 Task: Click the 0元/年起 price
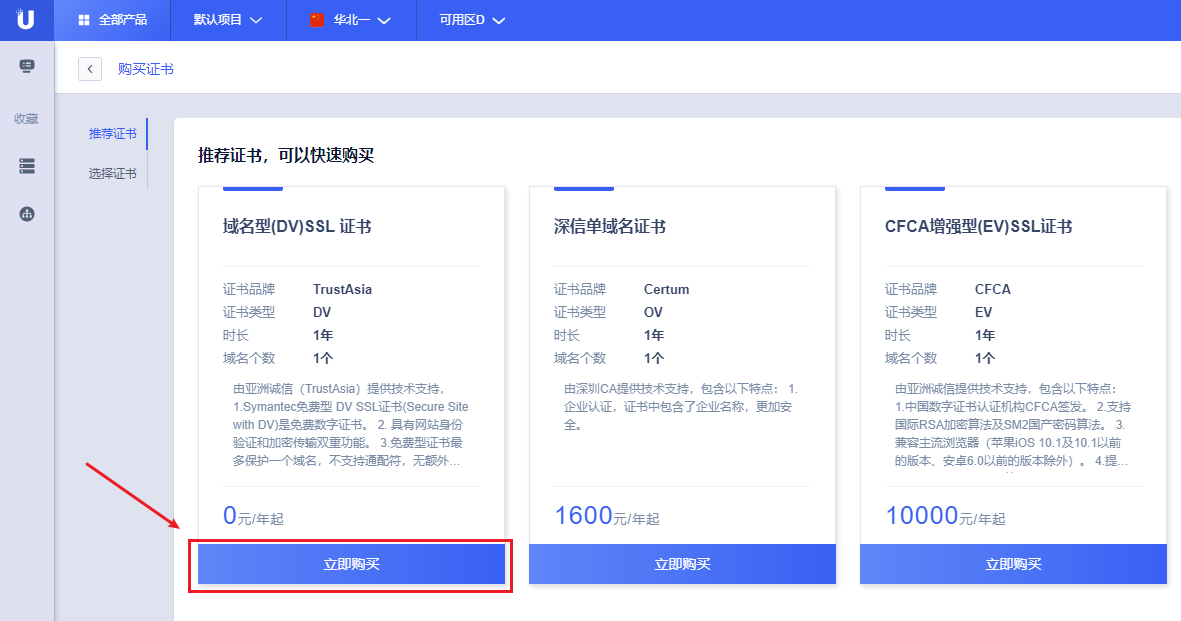[x=253, y=516]
